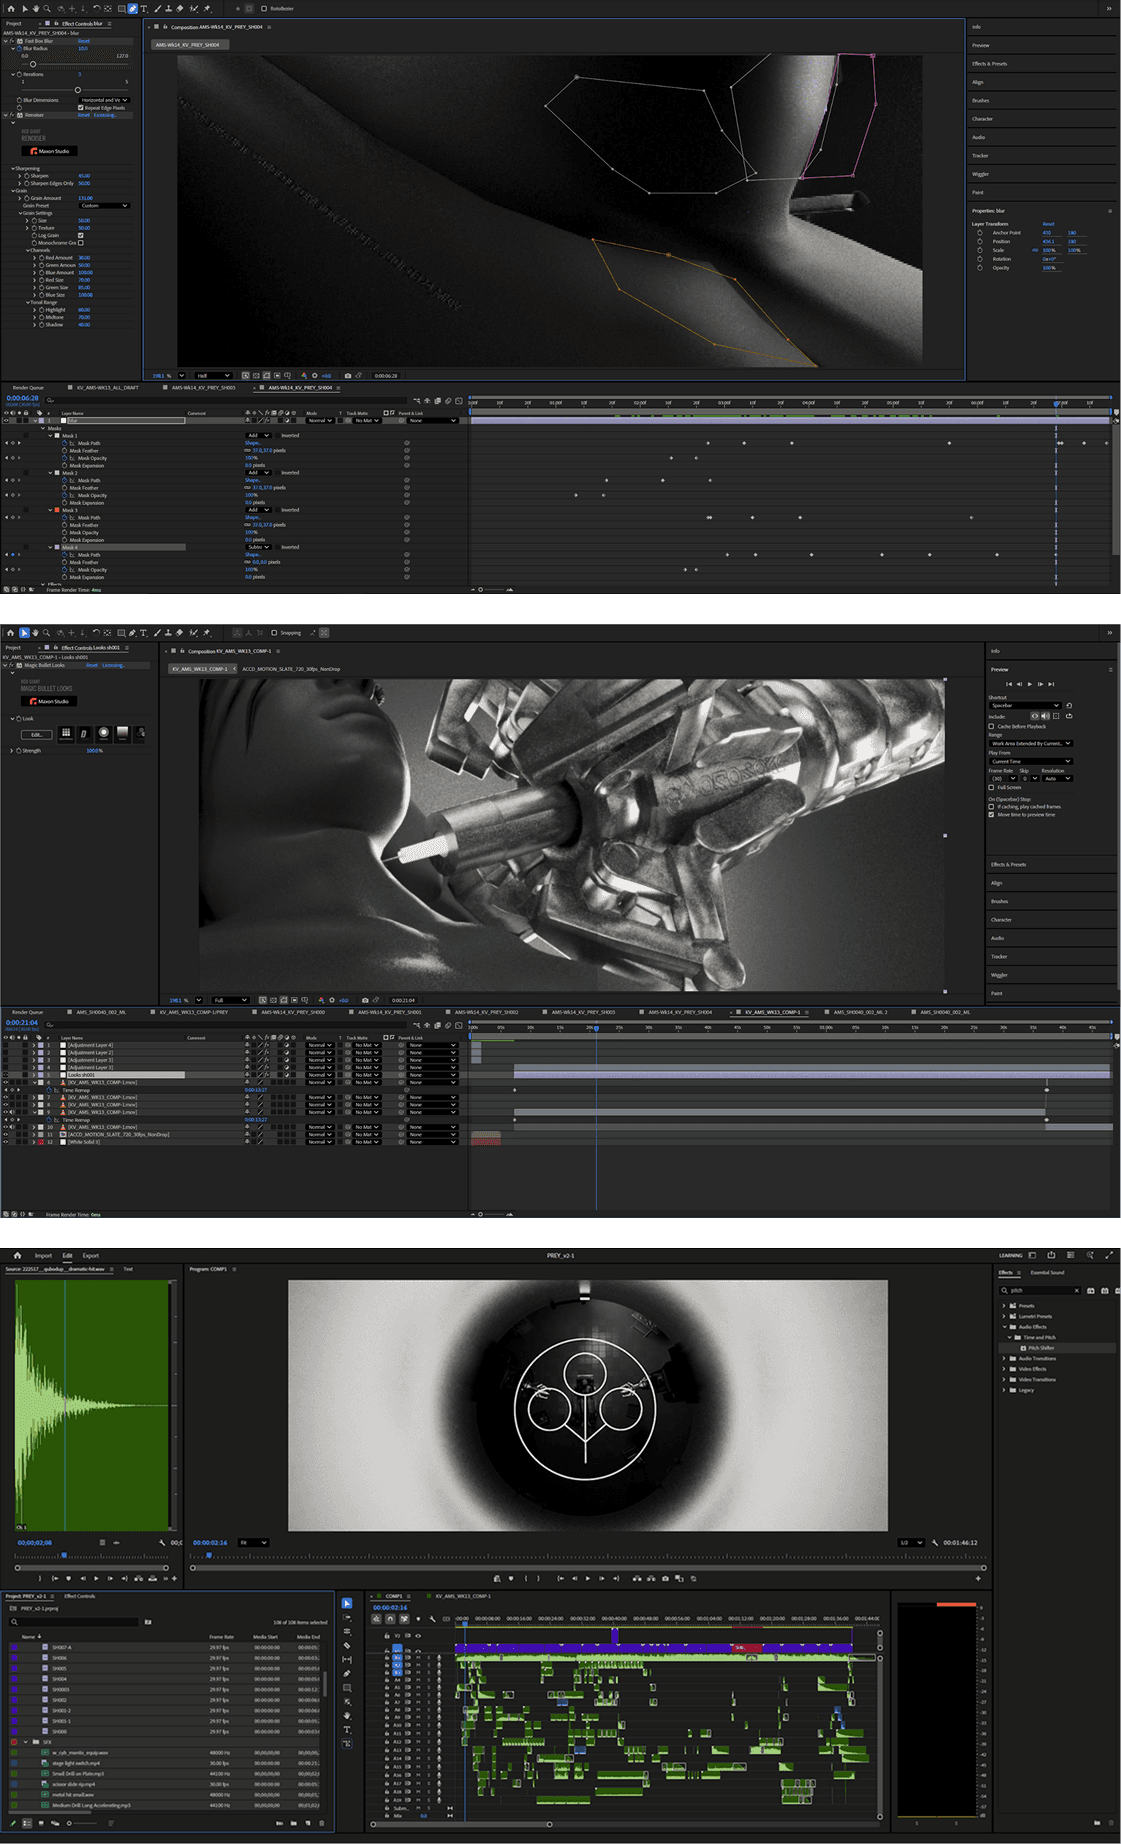1121x1844 pixels.
Task: Enable RotoBezier checkbox in top toolbar
Action: pyautogui.click(x=264, y=8)
